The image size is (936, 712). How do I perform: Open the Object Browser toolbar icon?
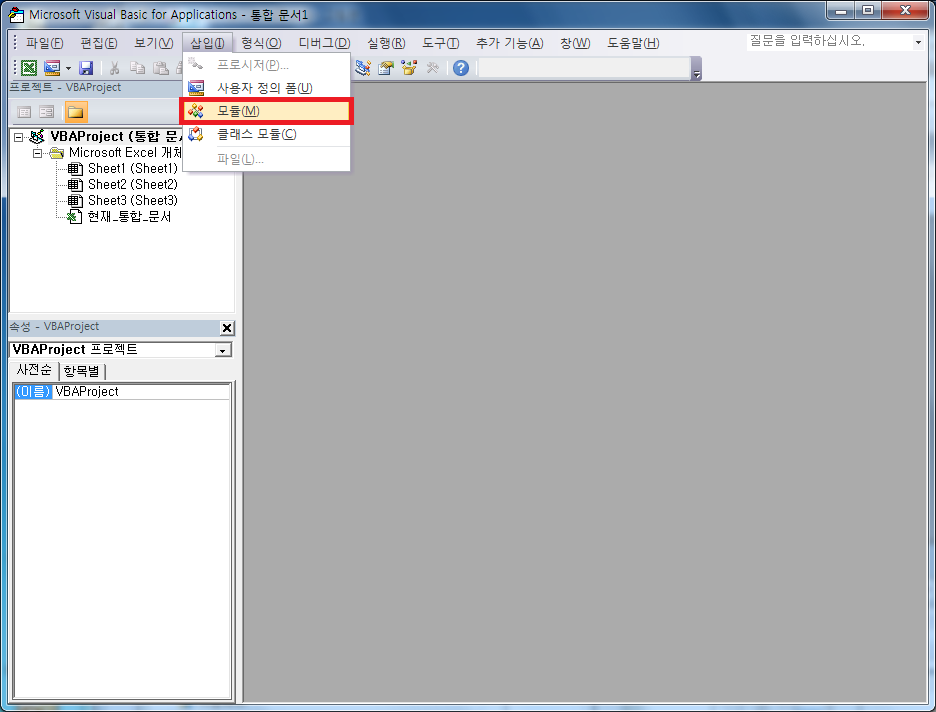pos(408,68)
